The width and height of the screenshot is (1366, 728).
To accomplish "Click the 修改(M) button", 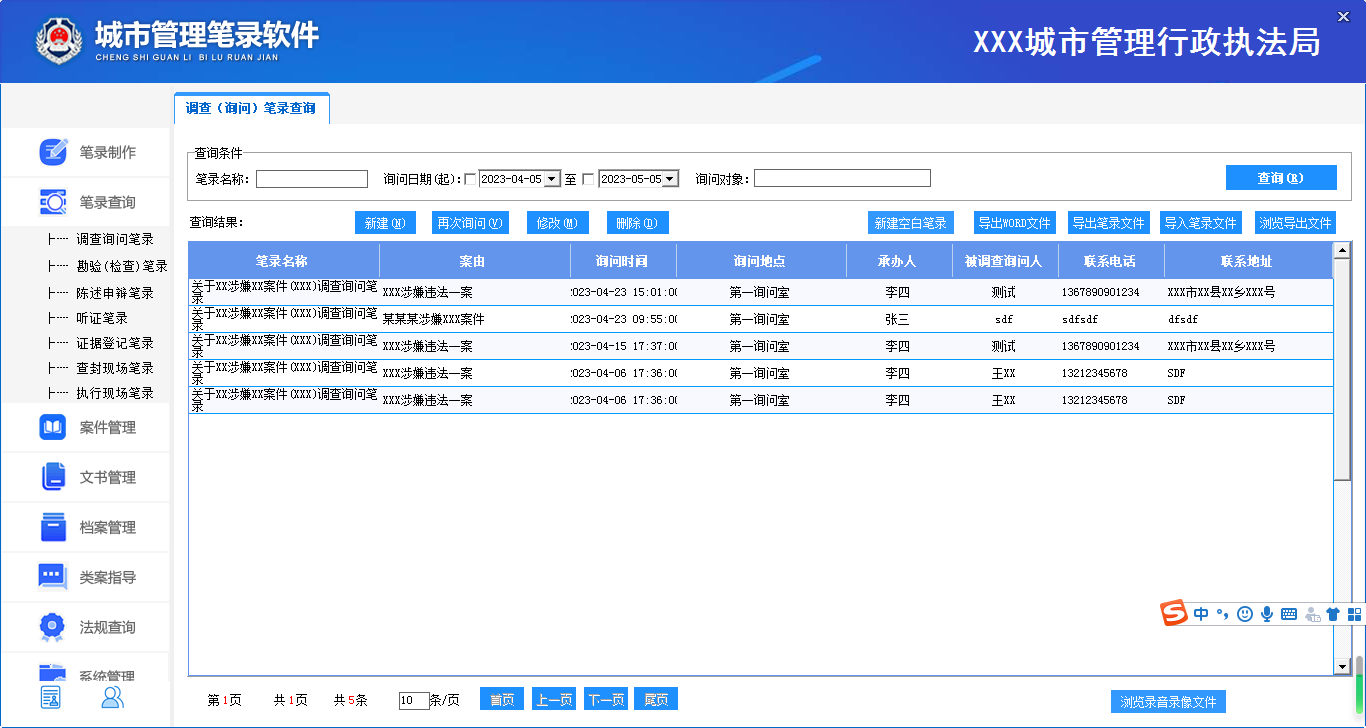I will tap(557, 223).
